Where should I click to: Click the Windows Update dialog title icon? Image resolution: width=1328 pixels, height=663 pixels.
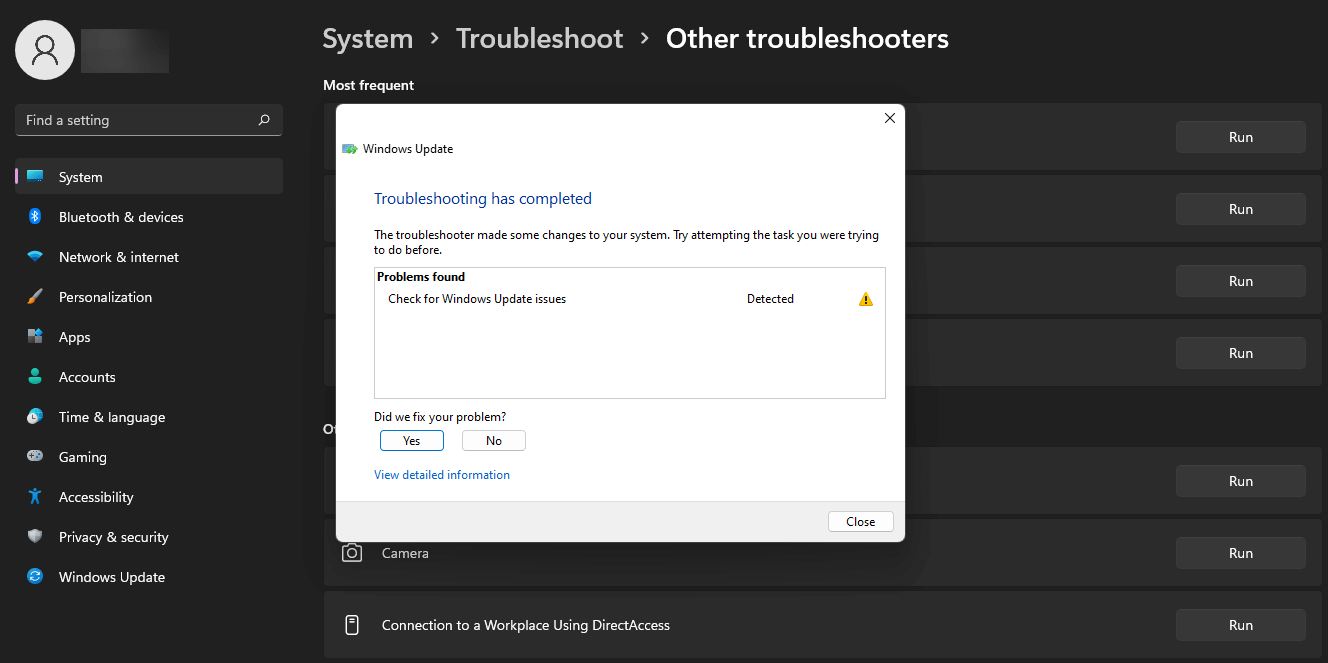pos(349,149)
